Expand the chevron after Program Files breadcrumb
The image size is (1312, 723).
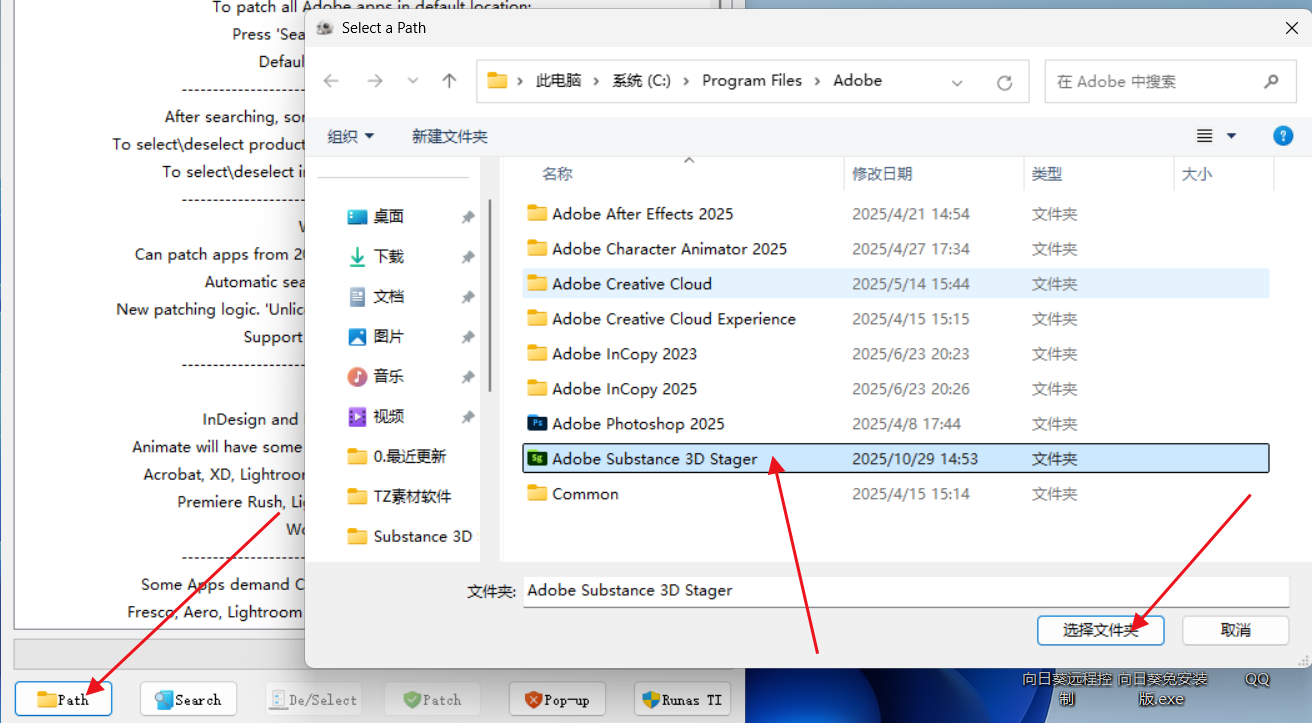click(818, 81)
